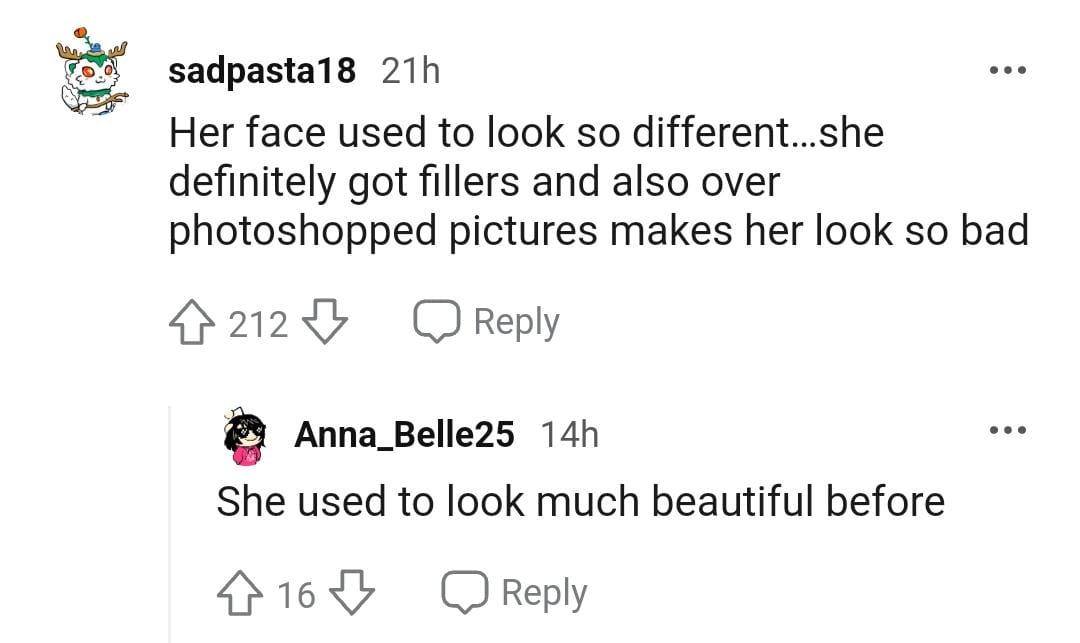Click the 16 vote score
This screenshot has height=643, width=1080.
pyautogui.click(x=296, y=595)
